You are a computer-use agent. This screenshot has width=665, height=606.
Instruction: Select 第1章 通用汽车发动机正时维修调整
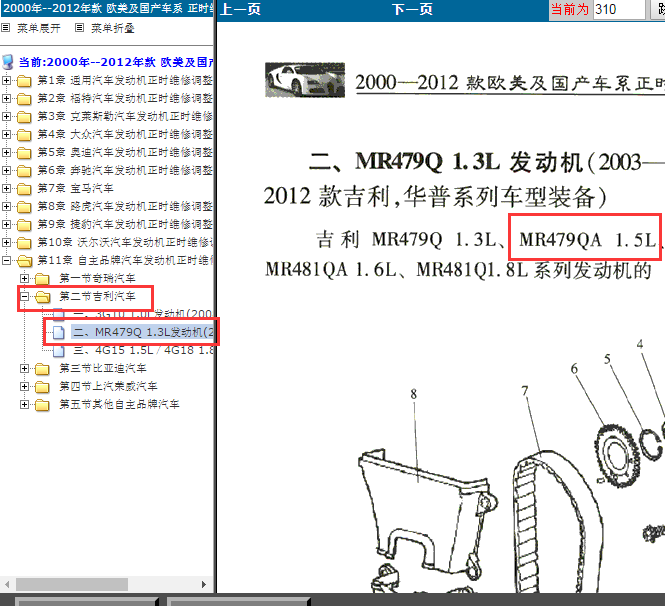125,80
